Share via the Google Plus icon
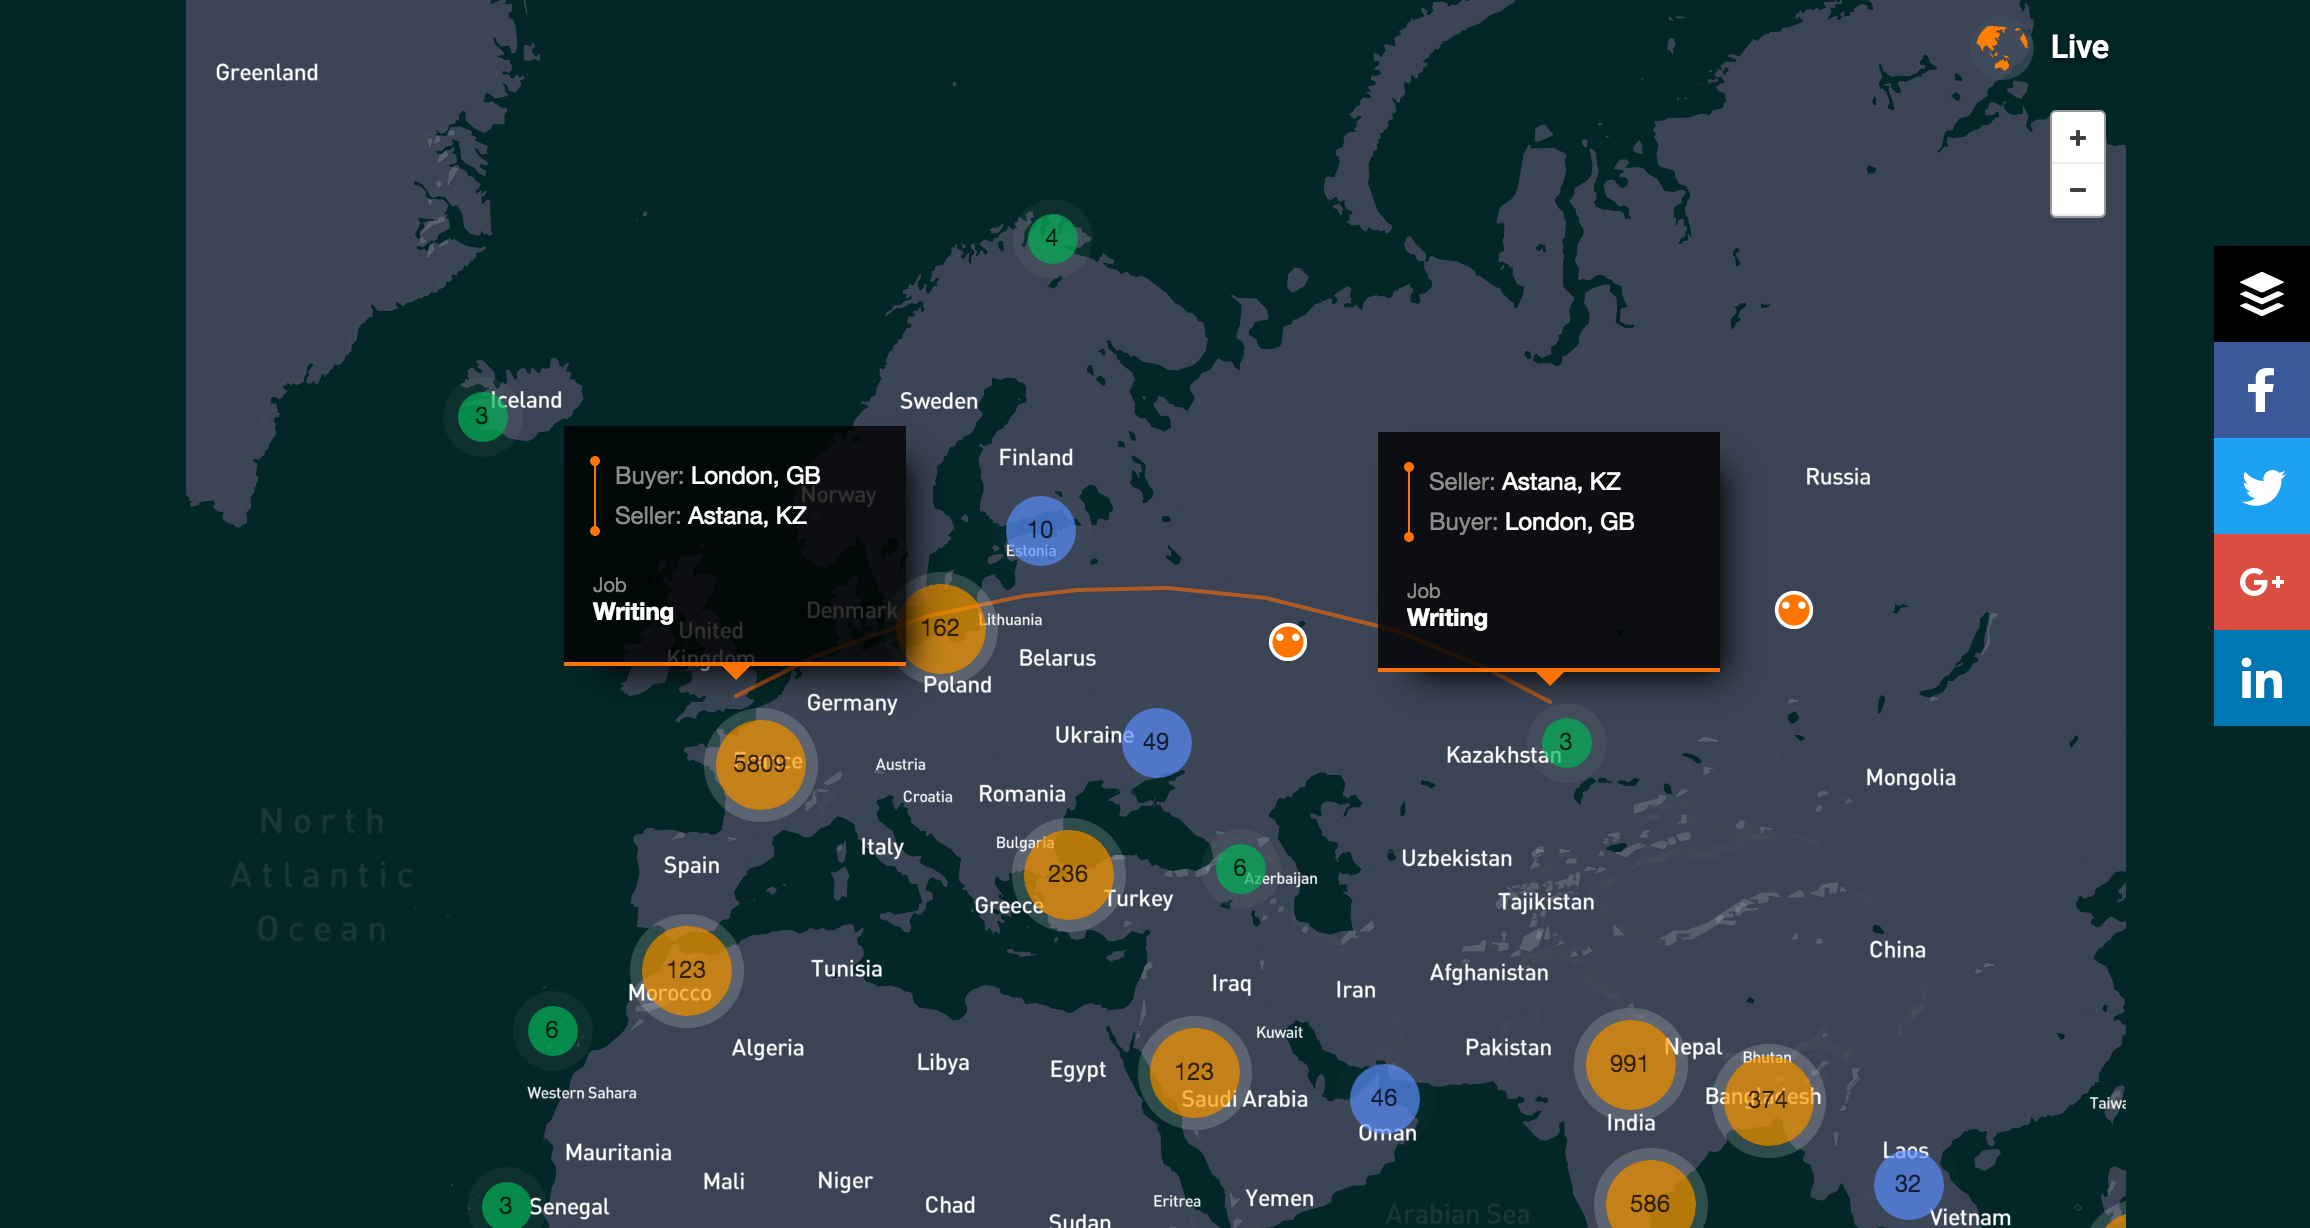The width and height of the screenshot is (2310, 1228). point(2262,582)
